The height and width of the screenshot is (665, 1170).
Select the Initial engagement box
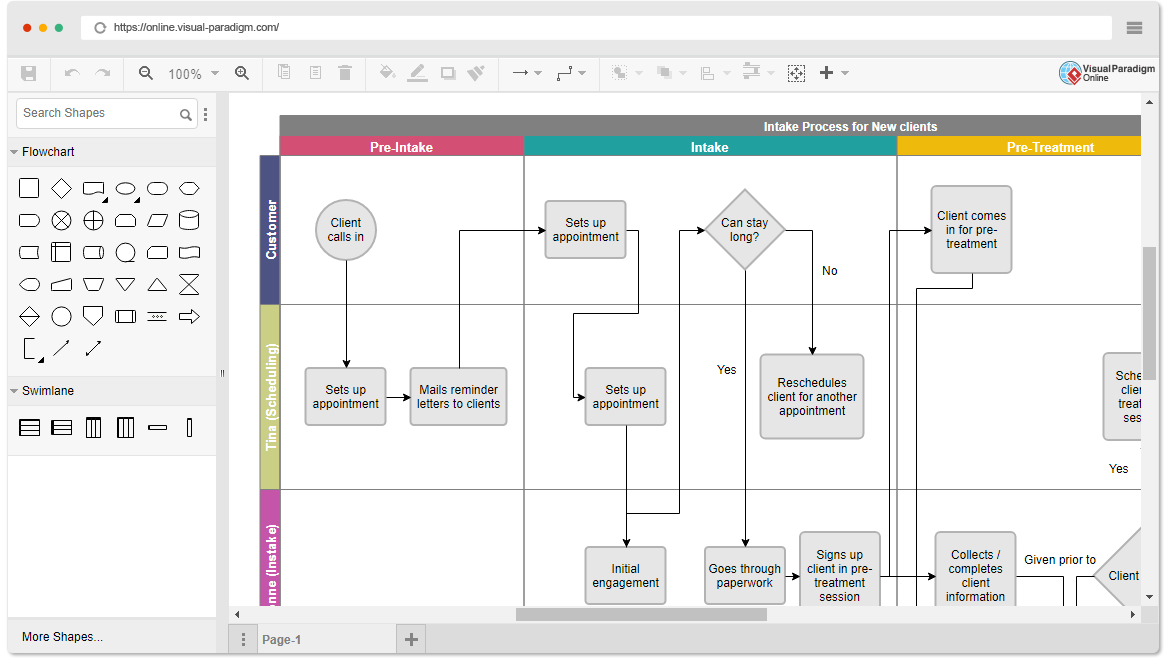pyautogui.click(x=625, y=575)
